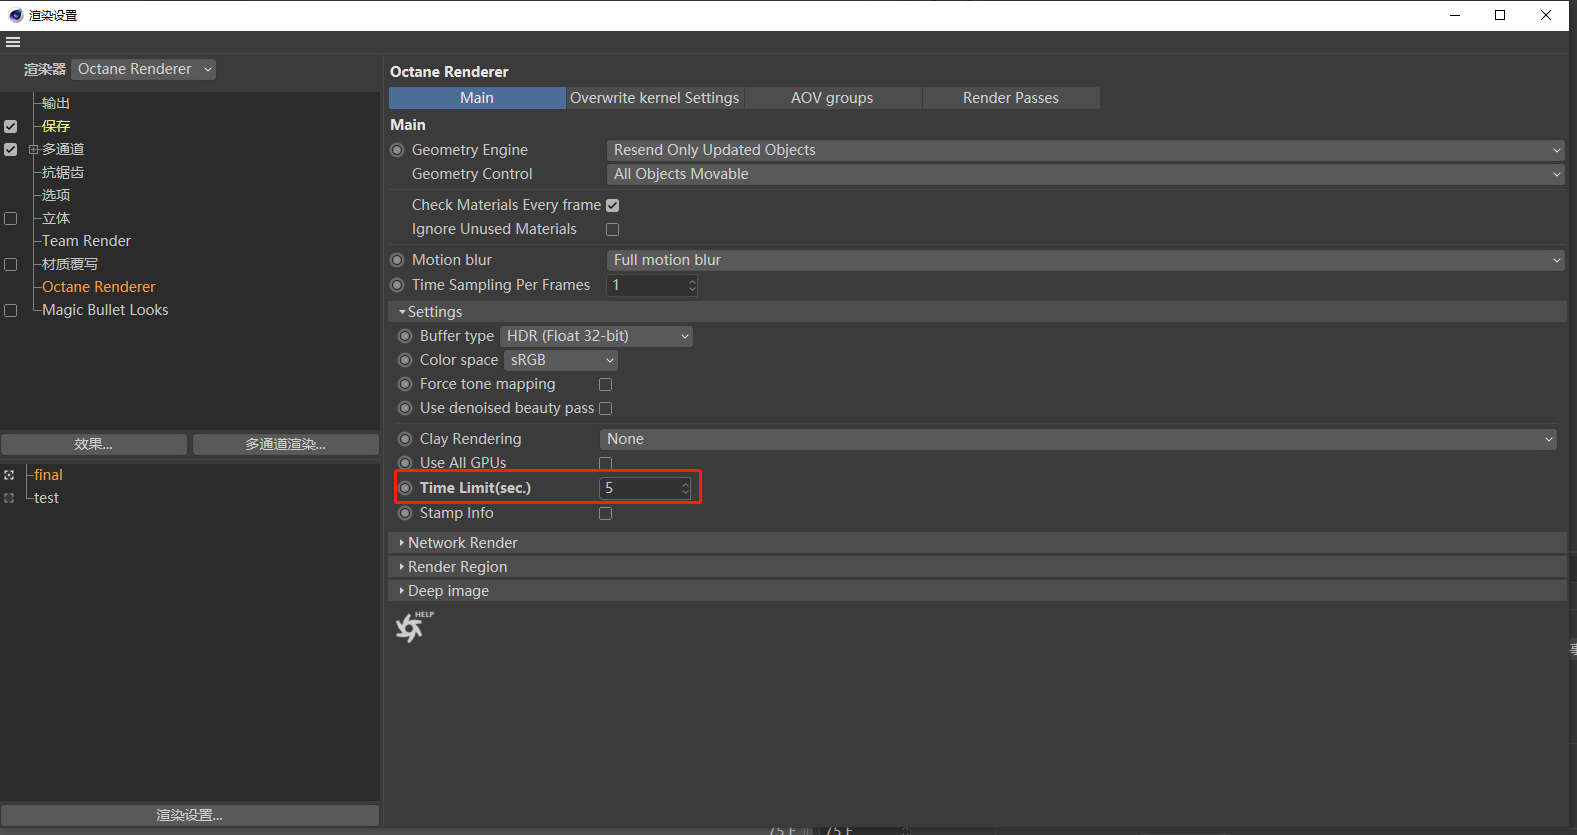
Task: Uncheck the 保存 checkbox in sidebar
Action: click(x=11, y=127)
